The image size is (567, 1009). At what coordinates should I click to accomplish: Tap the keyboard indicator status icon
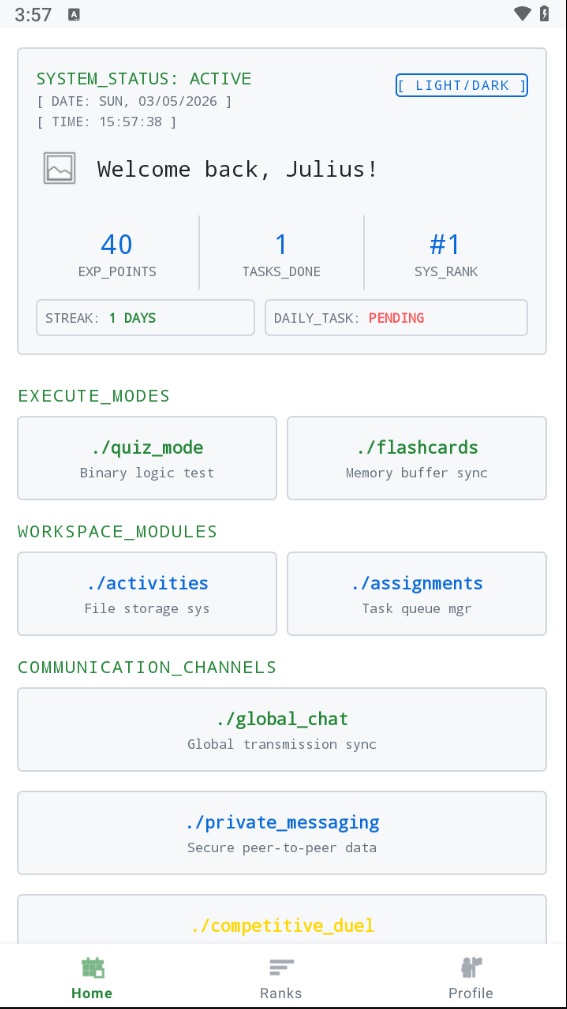coord(74,14)
